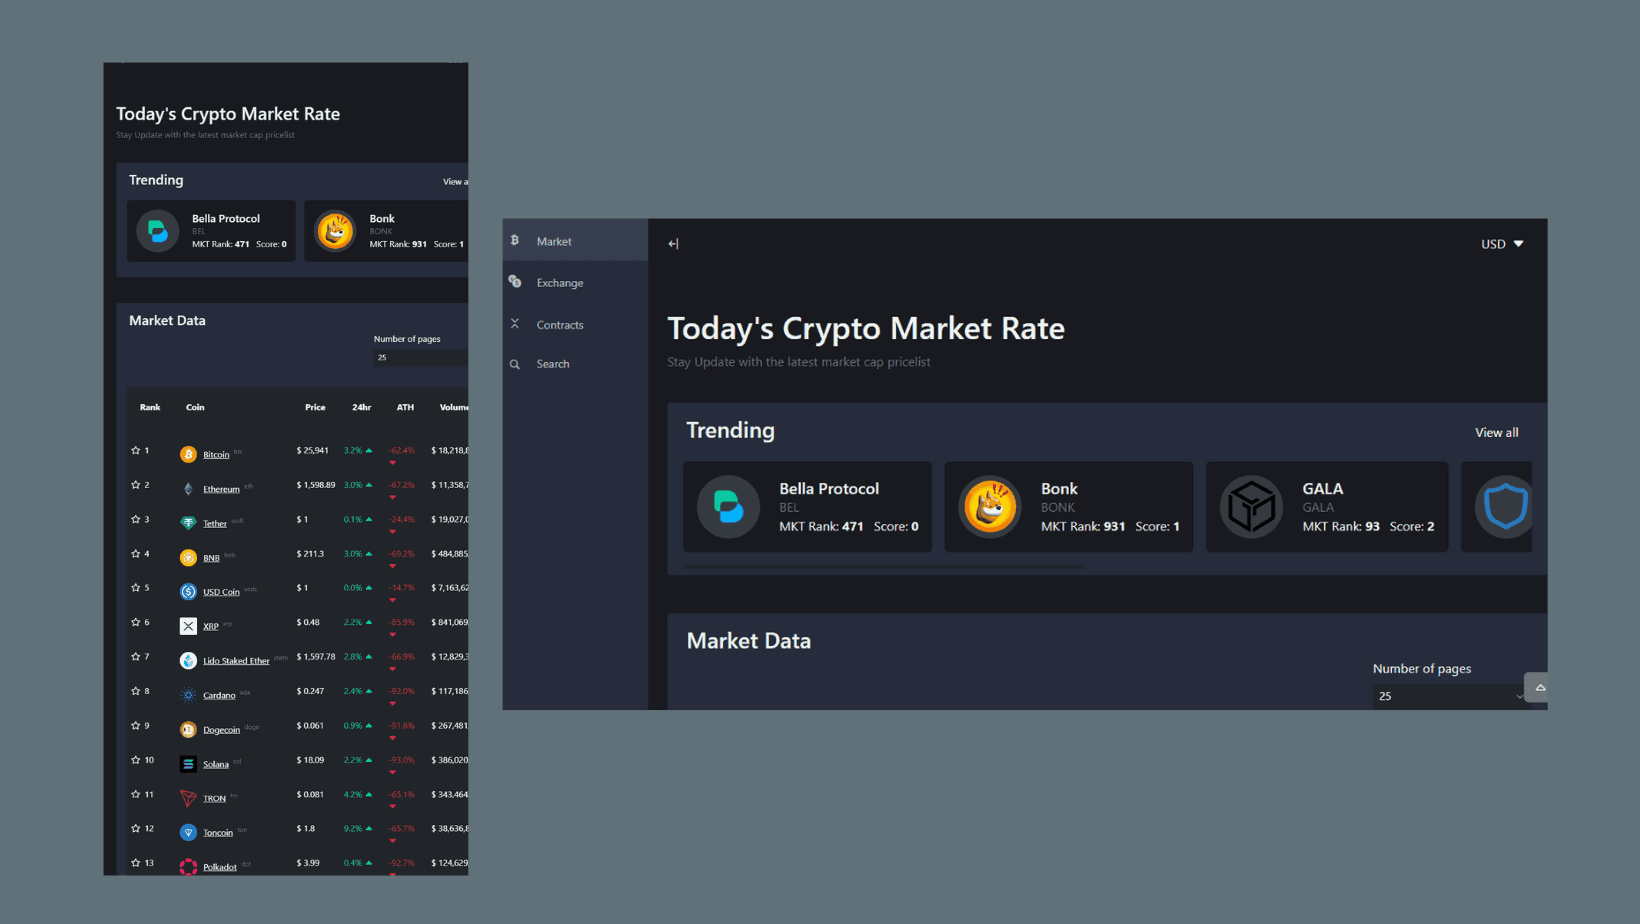Image resolution: width=1640 pixels, height=924 pixels.
Task: Favorite Solana with its star toggle
Action: (x=136, y=760)
